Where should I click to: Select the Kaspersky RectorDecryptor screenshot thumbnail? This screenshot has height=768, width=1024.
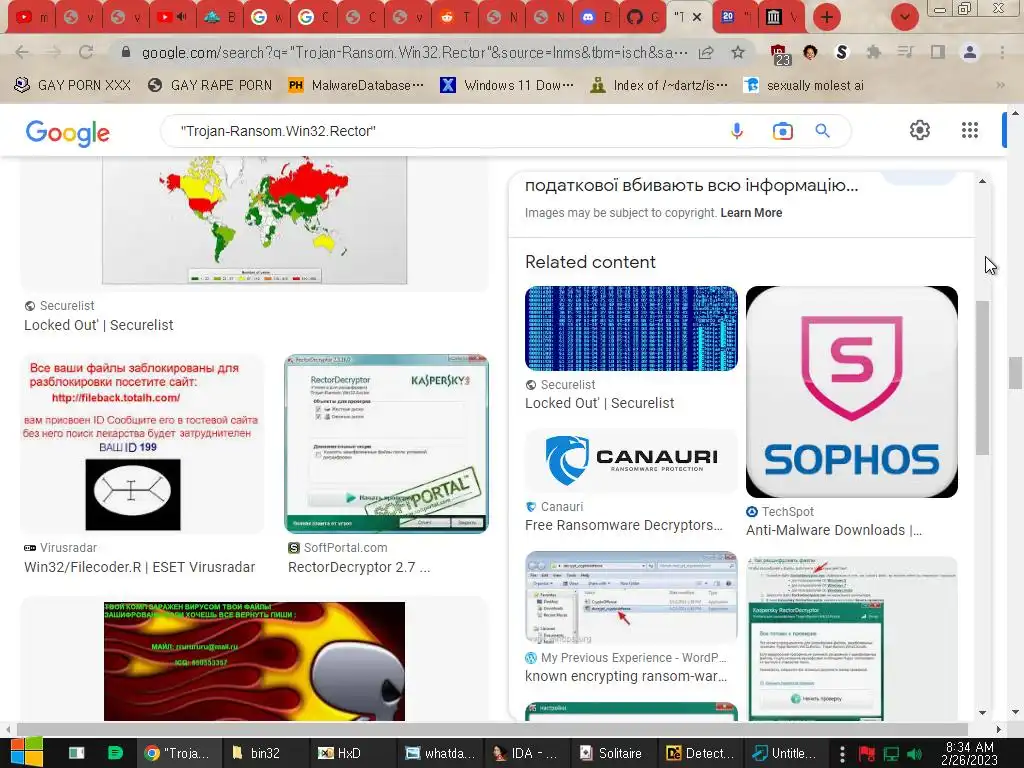click(x=386, y=444)
